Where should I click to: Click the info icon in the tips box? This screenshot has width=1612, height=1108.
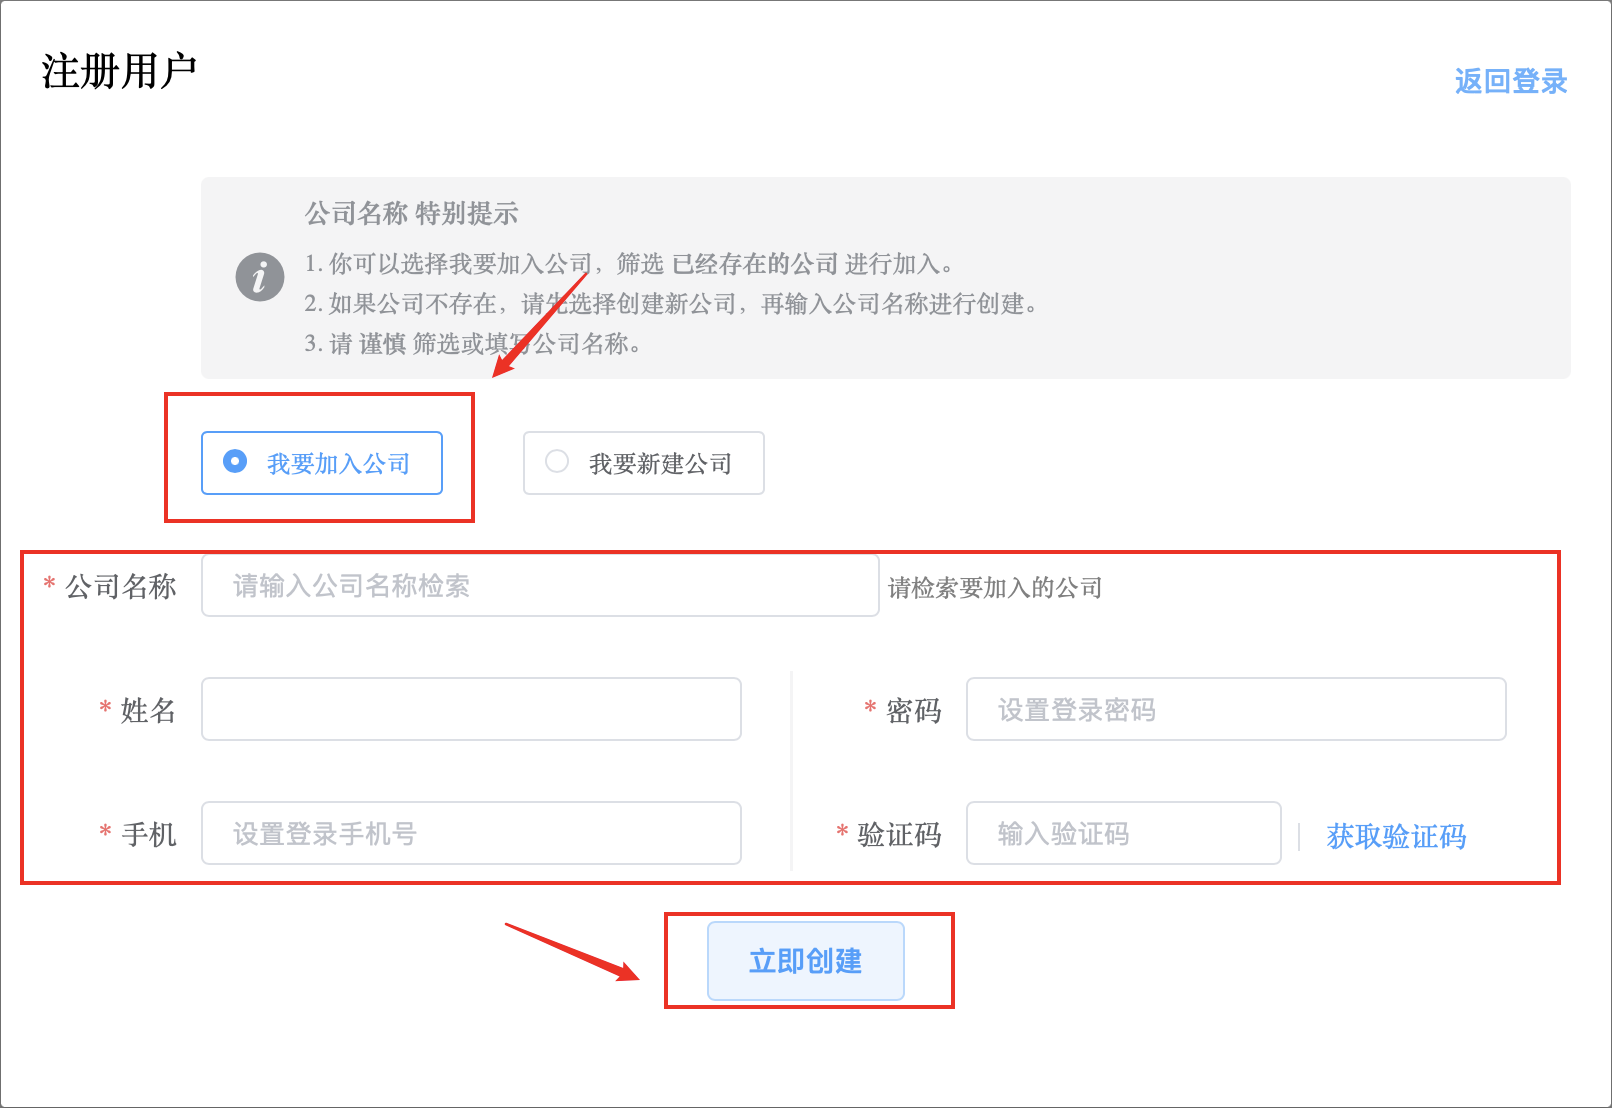pyautogui.click(x=260, y=277)
